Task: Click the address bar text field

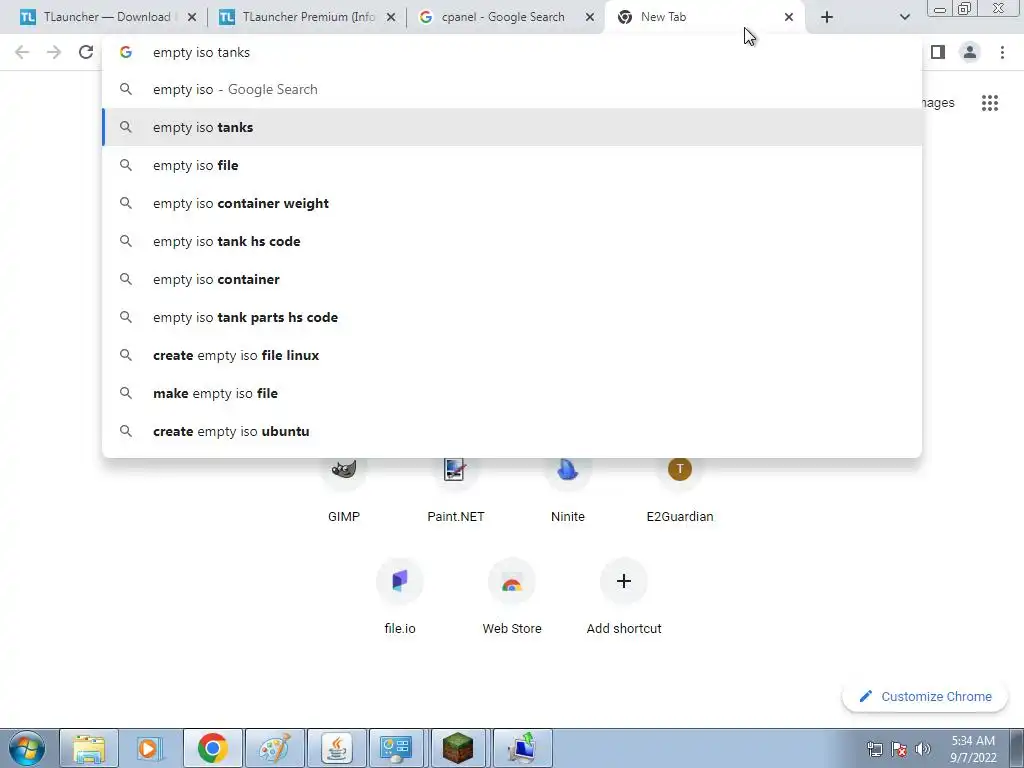Action: point(512,52)
